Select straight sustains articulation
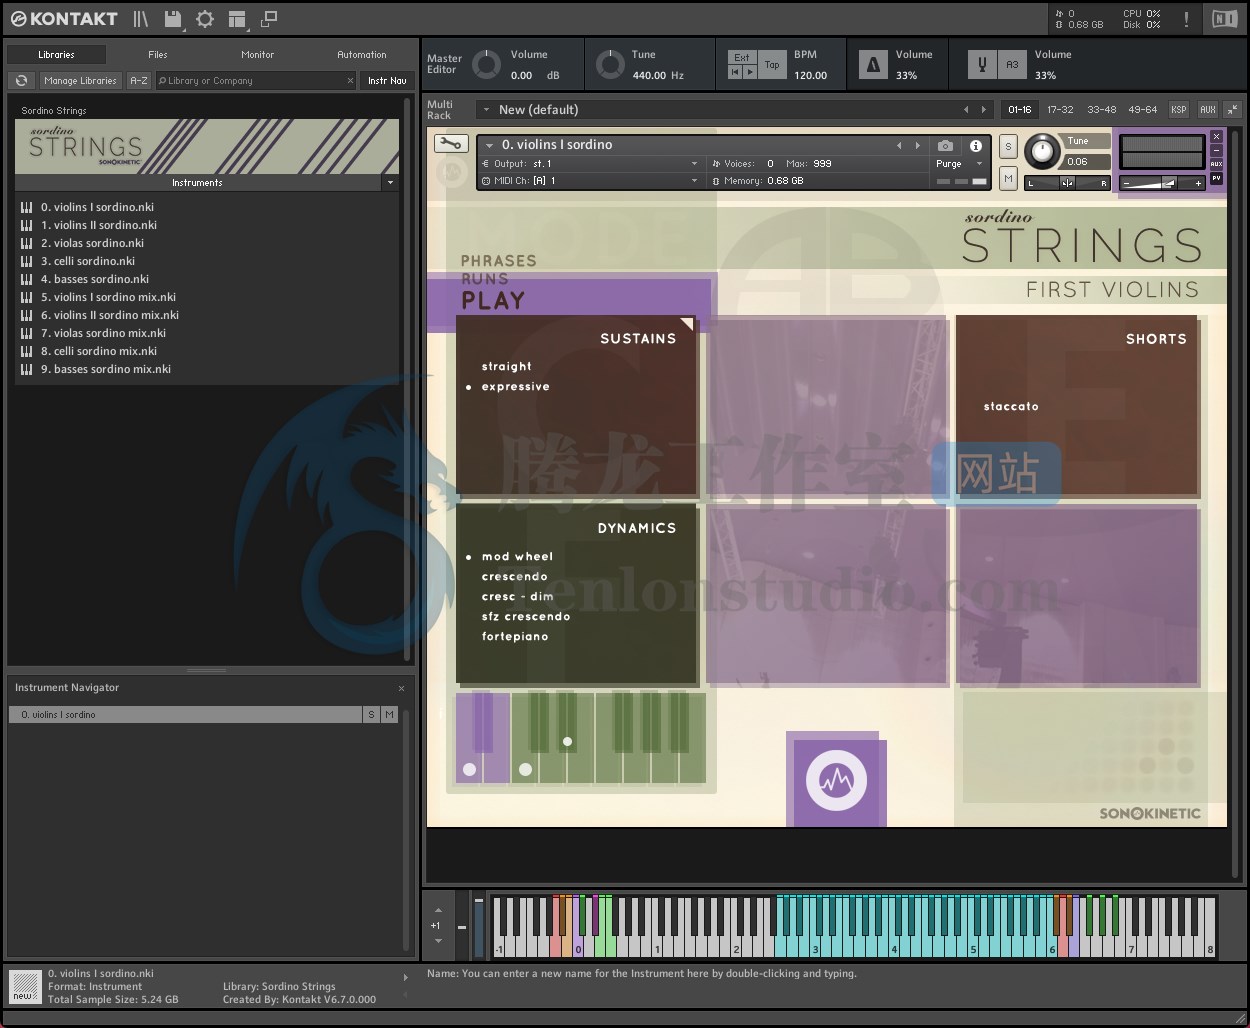Image resolution: width=1250 pixels, height=1028 pixels. tap(507, 367)
